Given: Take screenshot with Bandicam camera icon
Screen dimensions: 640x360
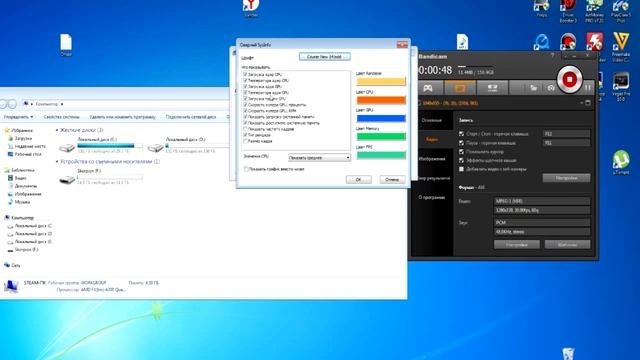Looking at the screenshot, I should 551,88.
